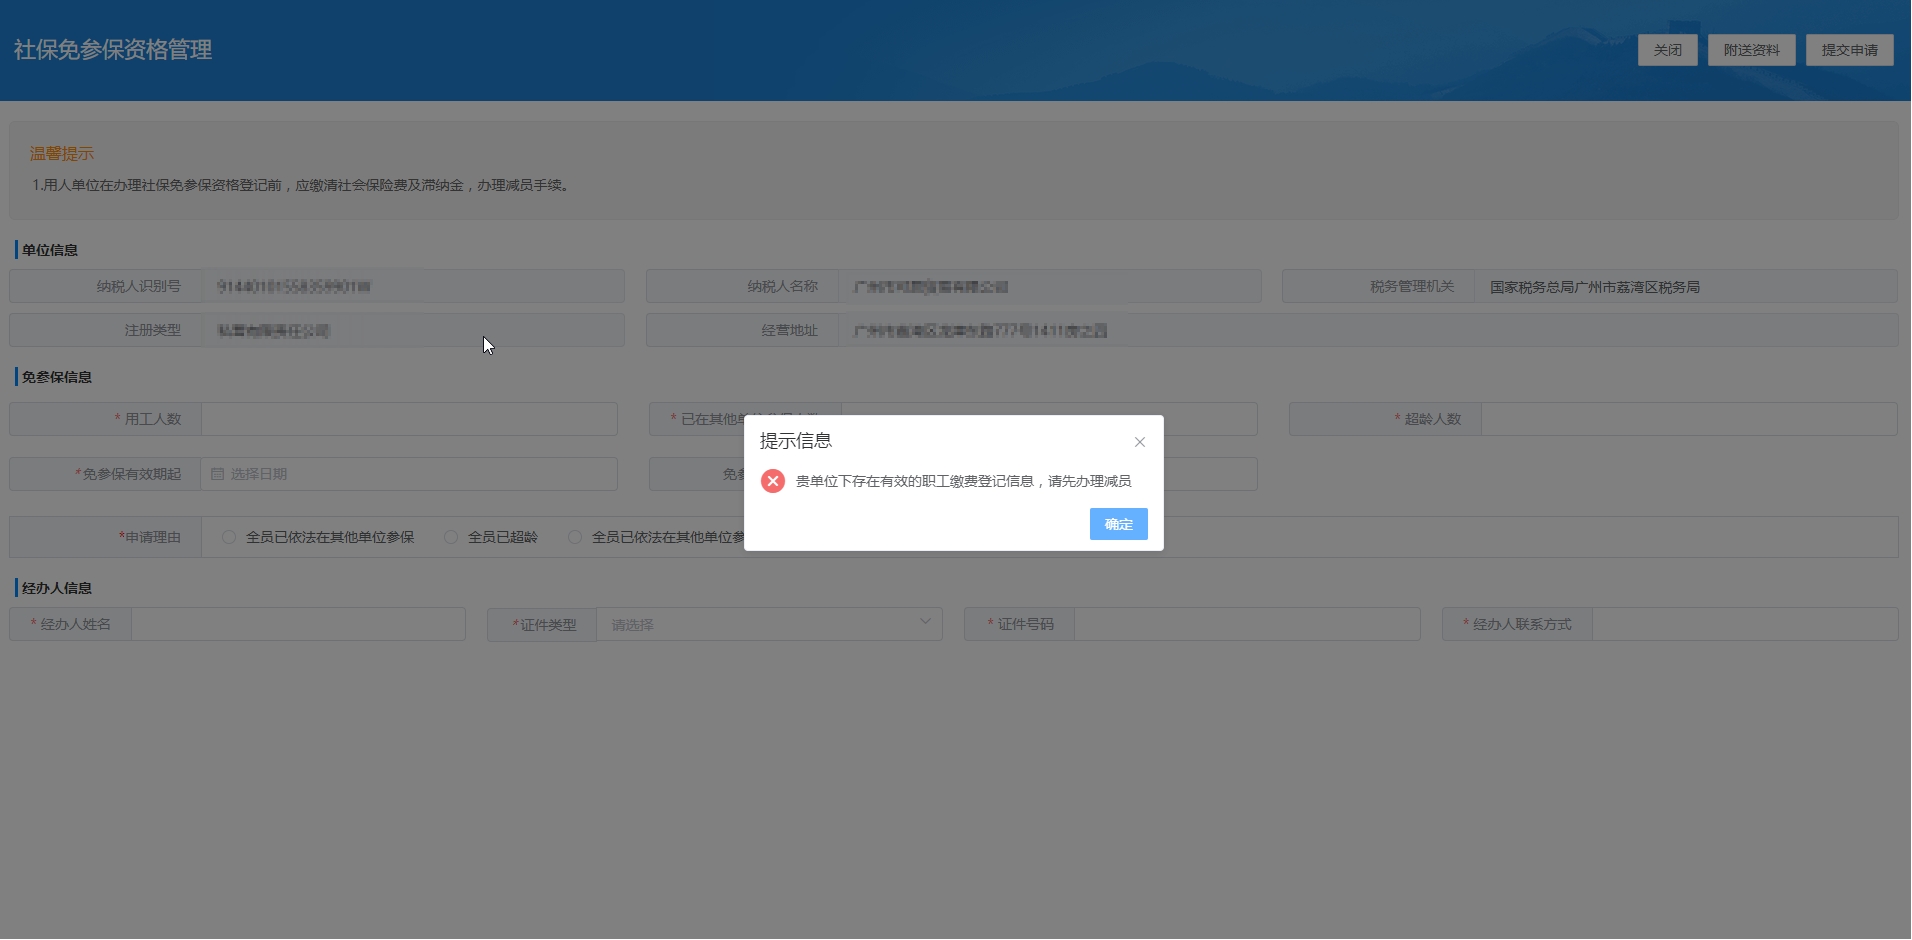Click the red error icon in dialog
The image size is (1912, 940).
tap(772, 481)
